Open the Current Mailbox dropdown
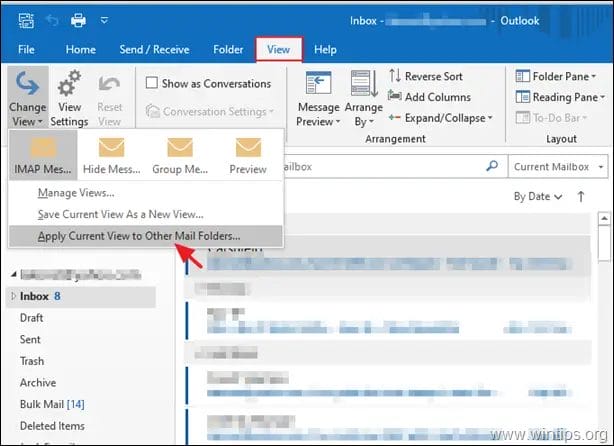 pyautogui.click(x=558, y=167)
